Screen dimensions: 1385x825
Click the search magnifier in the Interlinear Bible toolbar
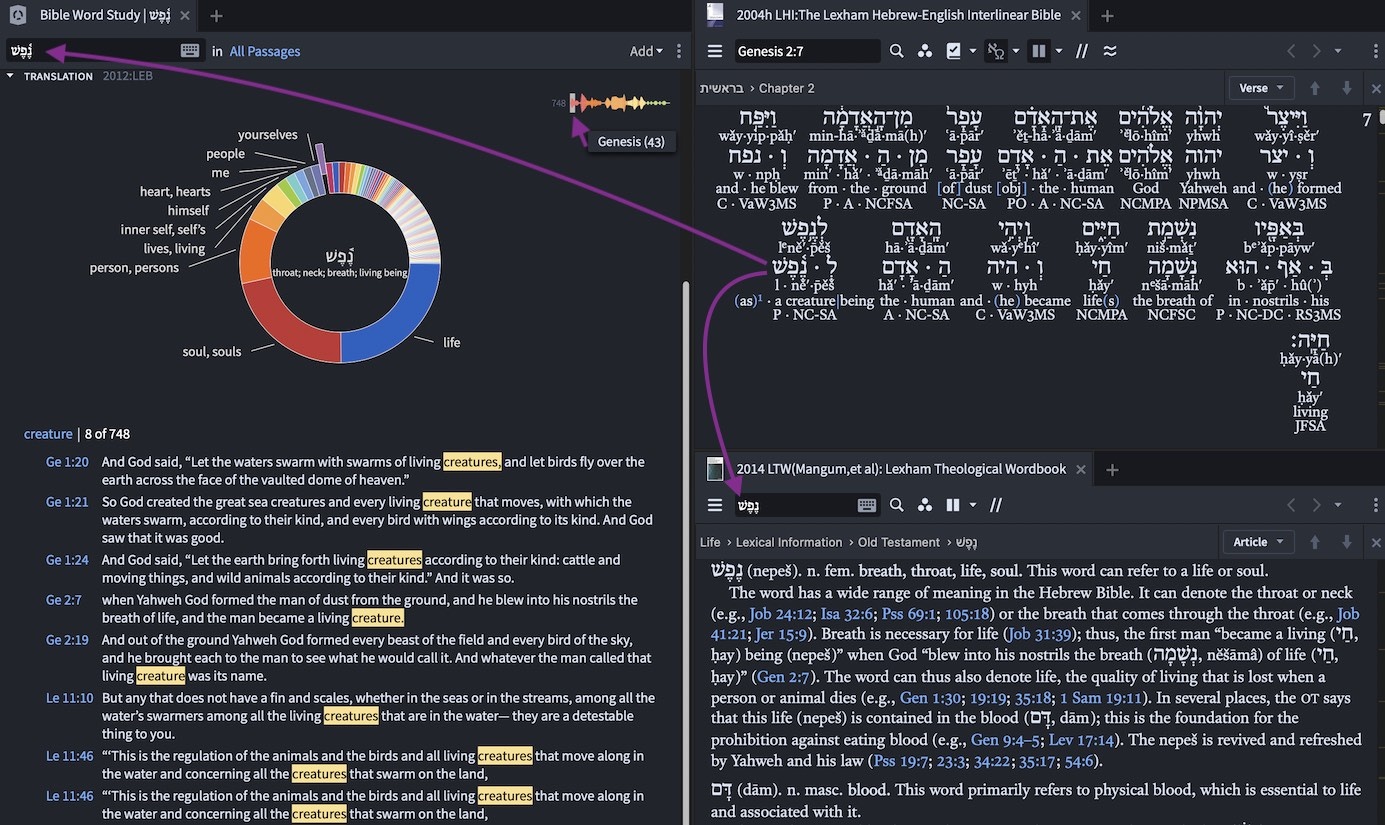click(x=897, y=51)
